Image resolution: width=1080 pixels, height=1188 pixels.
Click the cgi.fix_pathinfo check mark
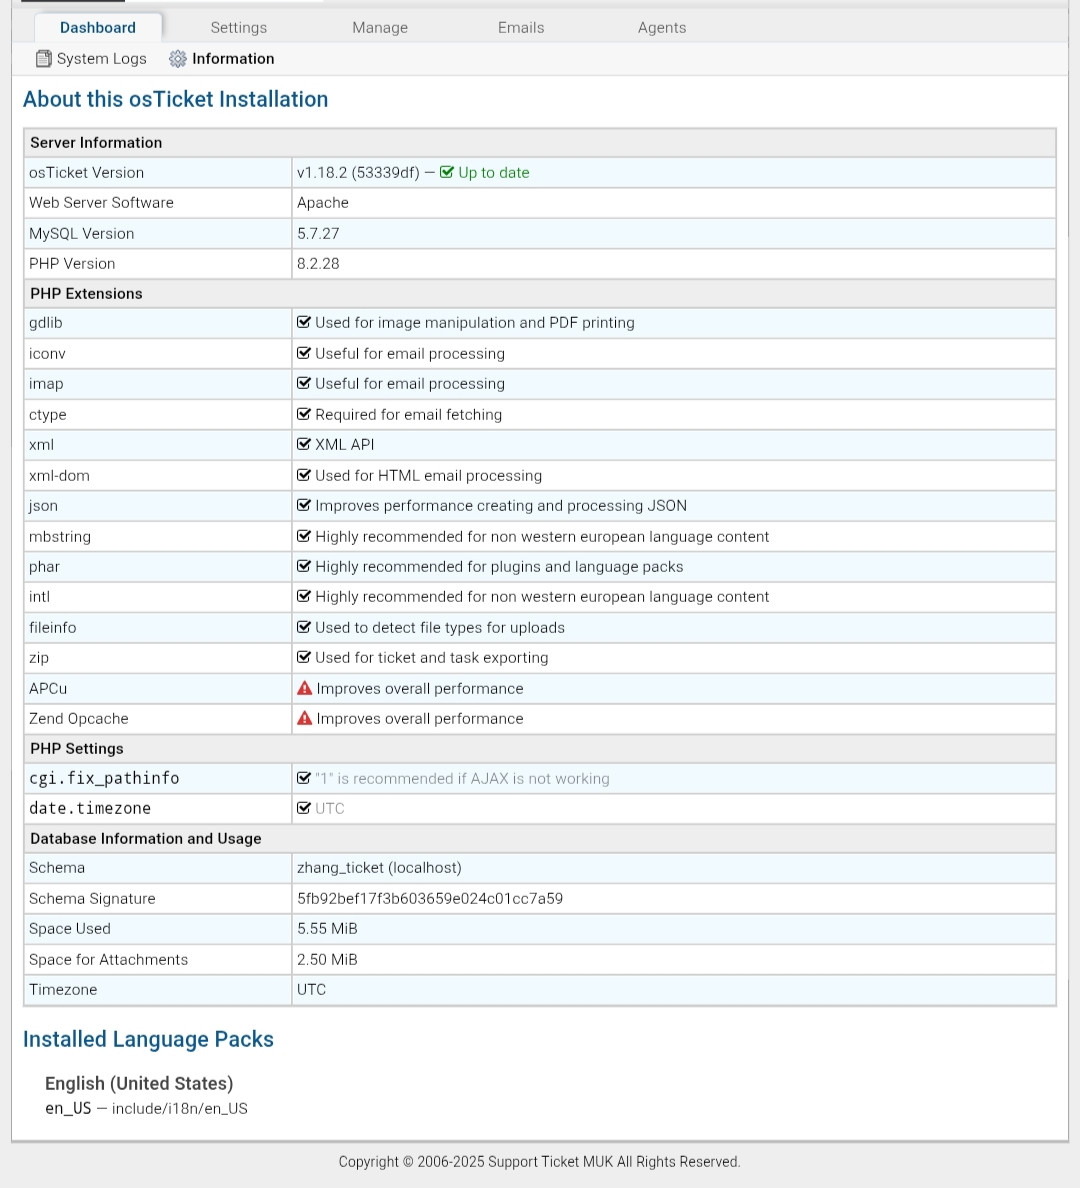point(304,778)
